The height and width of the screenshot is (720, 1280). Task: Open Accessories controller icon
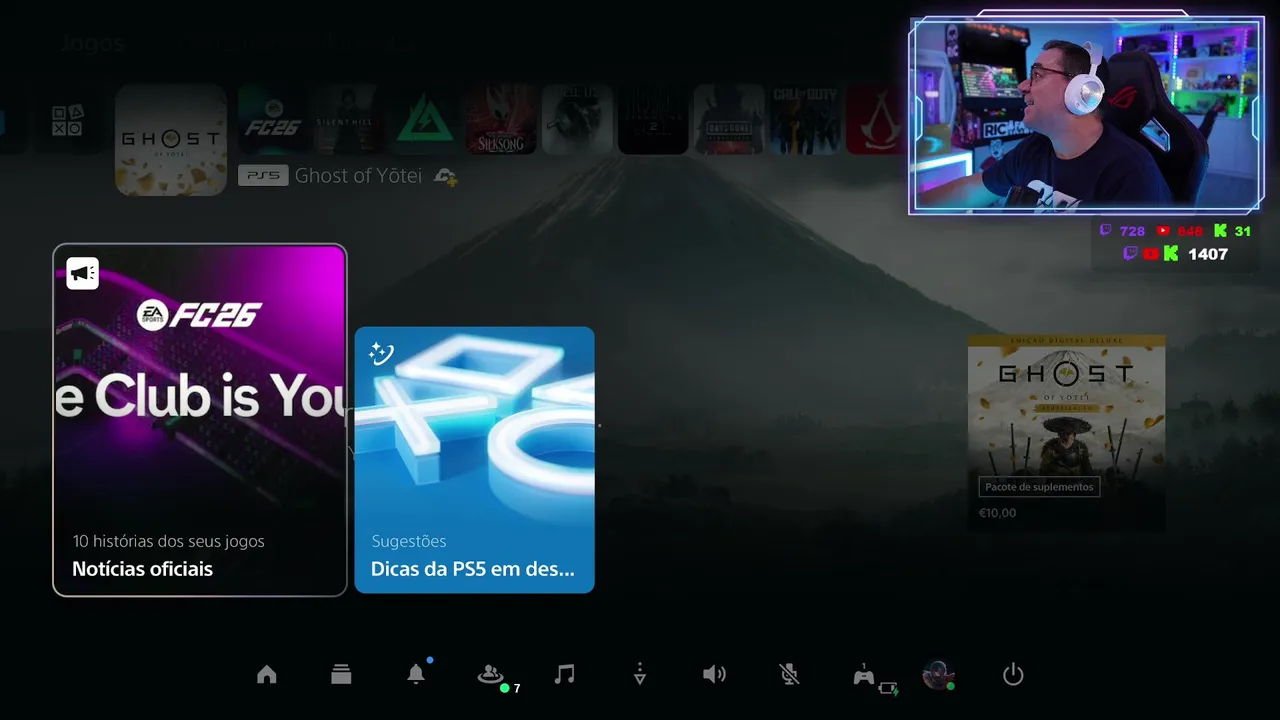pos(864,675)
